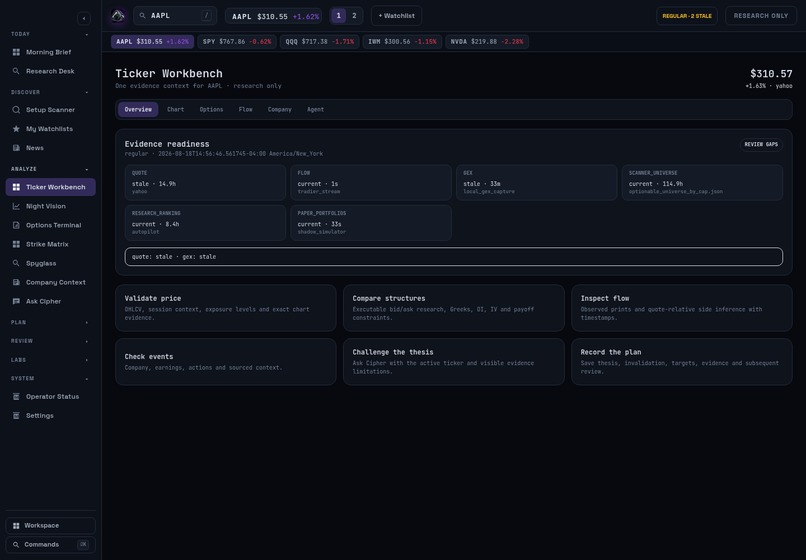Open the Validate price card
The height and width of the screenshot is (560, 806).
[226, 308]
